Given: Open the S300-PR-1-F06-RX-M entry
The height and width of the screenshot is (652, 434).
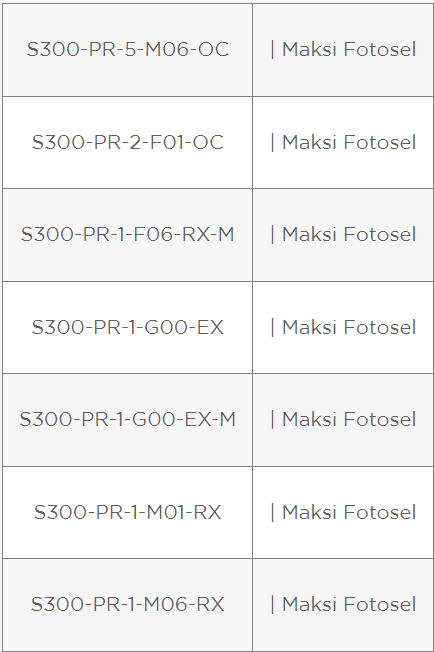Looking at the screenshot, I should tap(128, 235).
